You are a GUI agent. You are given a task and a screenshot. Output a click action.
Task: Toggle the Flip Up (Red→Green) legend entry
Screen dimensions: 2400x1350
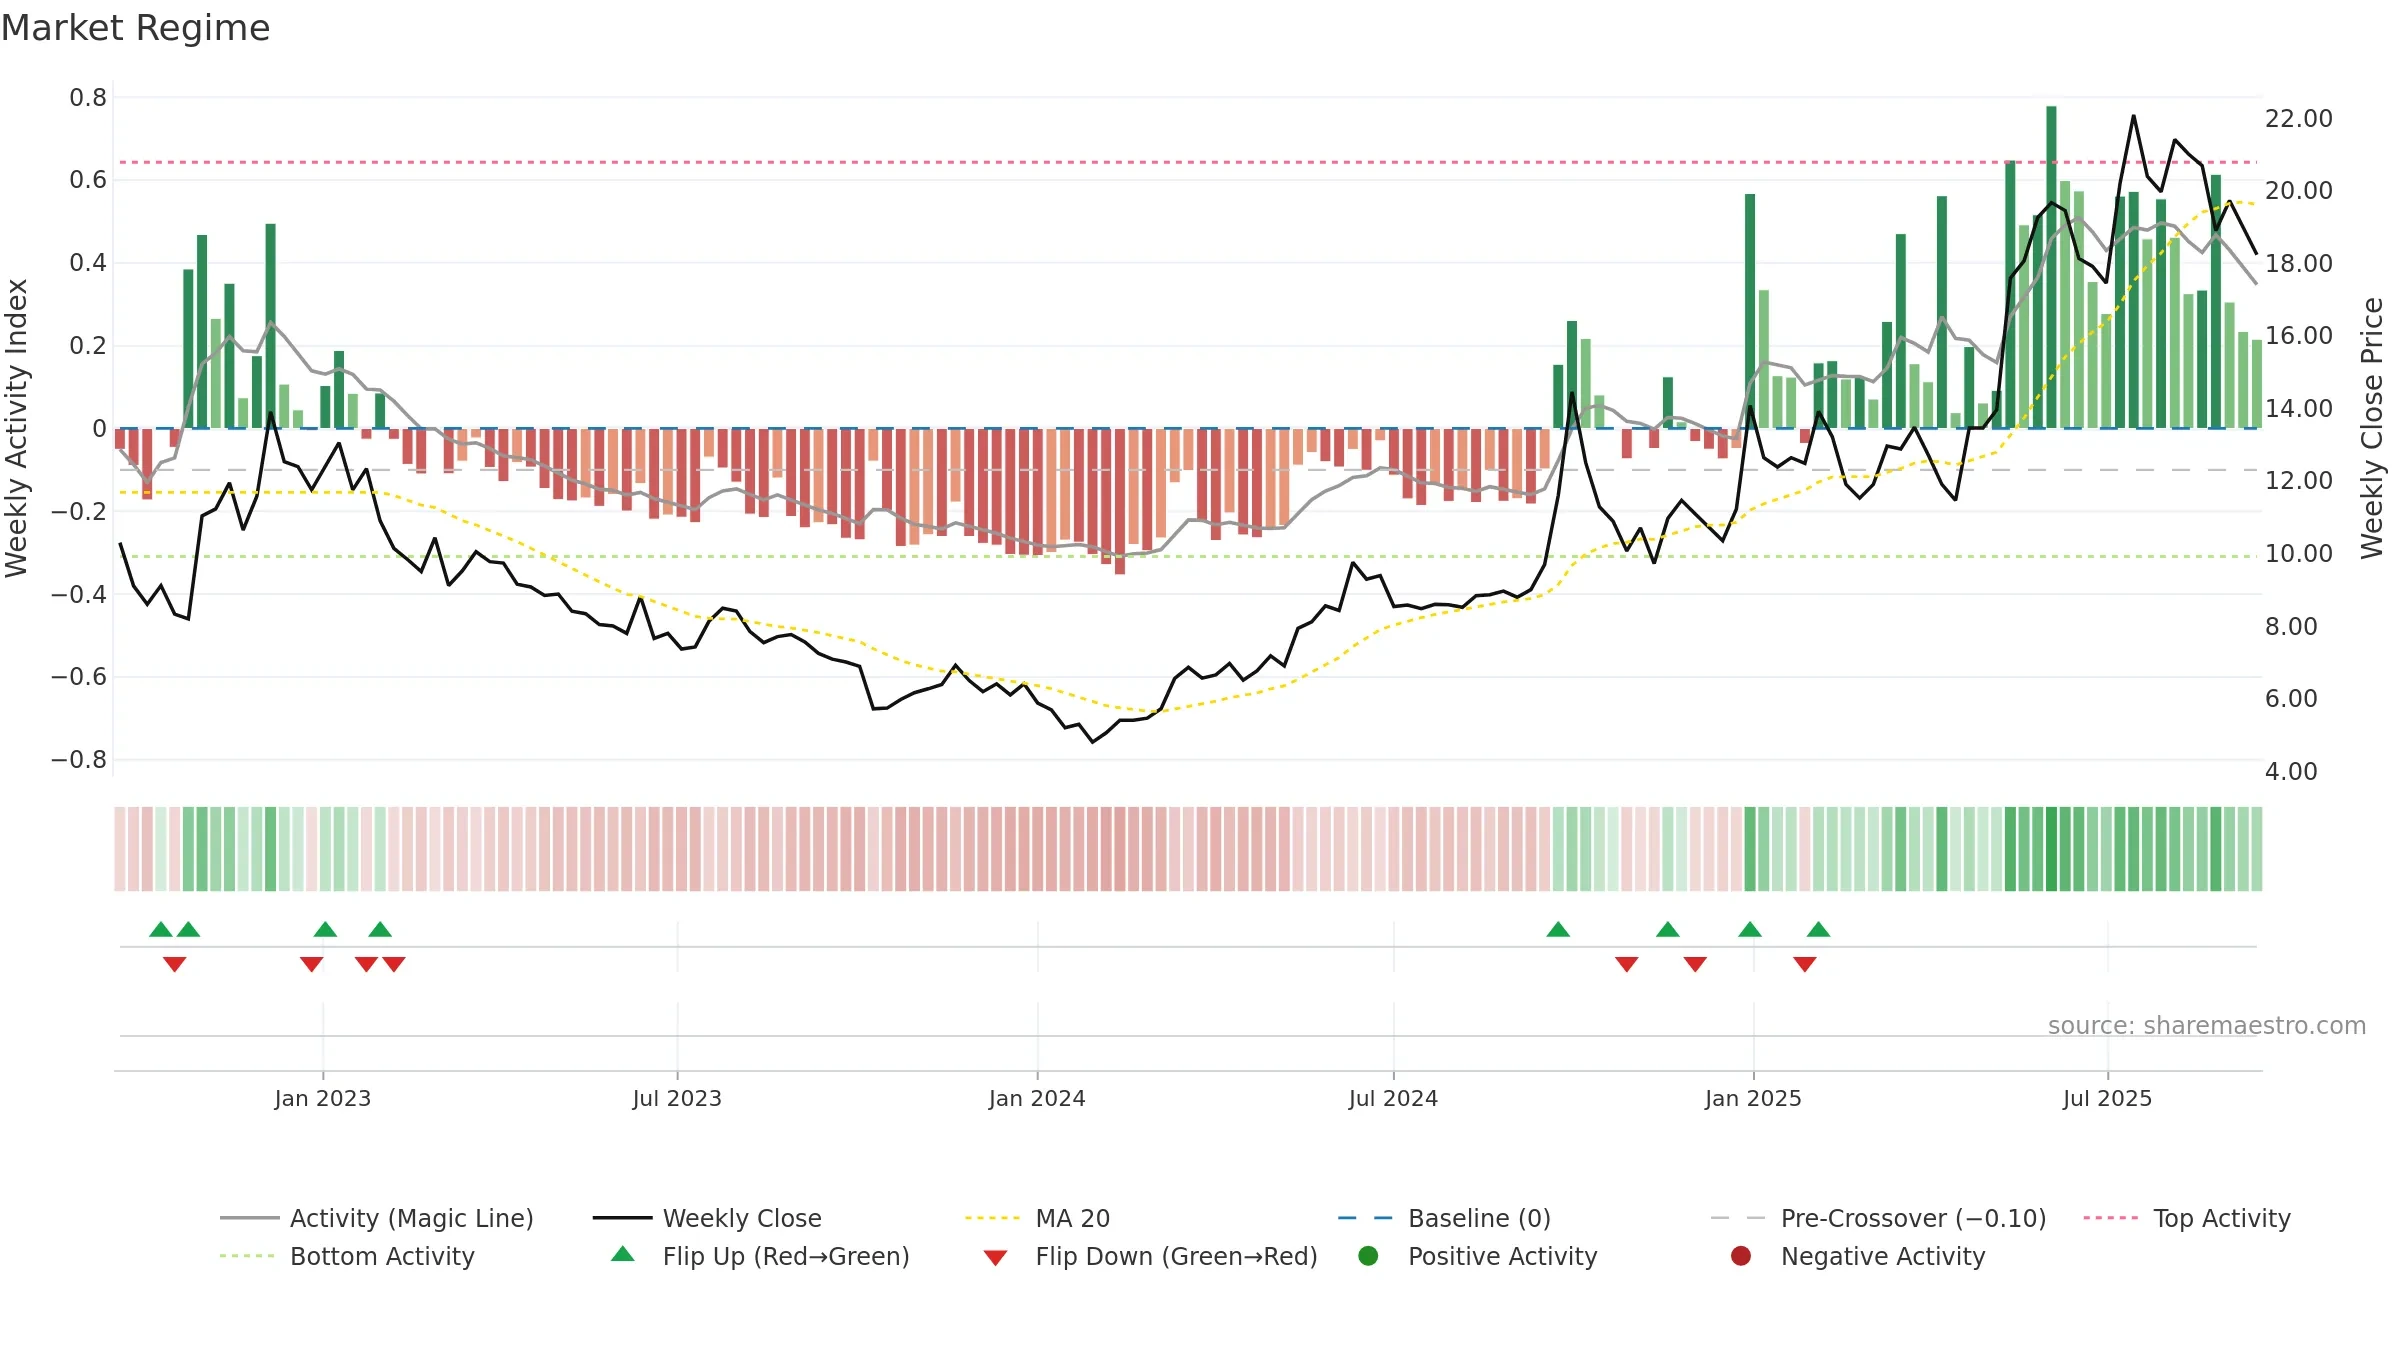[760, 1256]
